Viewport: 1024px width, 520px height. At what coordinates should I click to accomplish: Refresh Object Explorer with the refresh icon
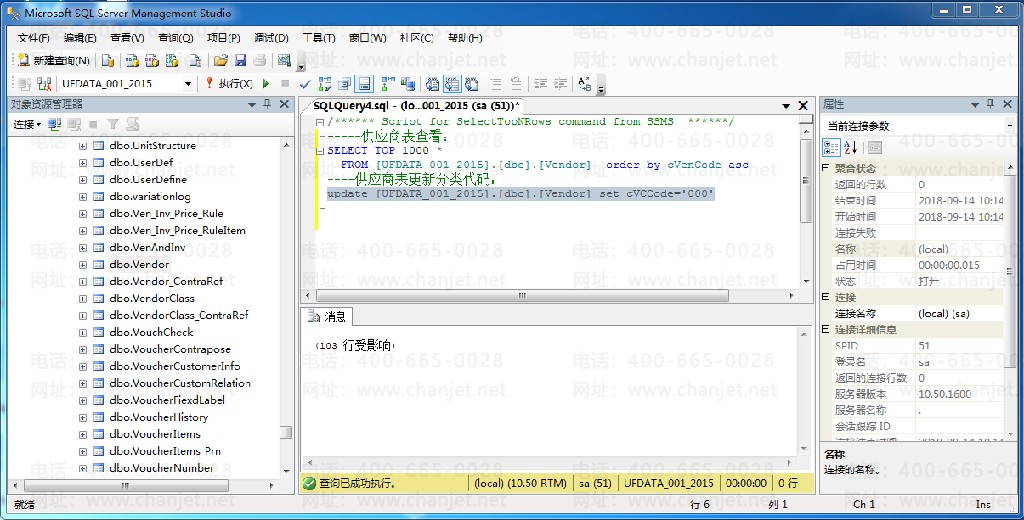(133, 124)
